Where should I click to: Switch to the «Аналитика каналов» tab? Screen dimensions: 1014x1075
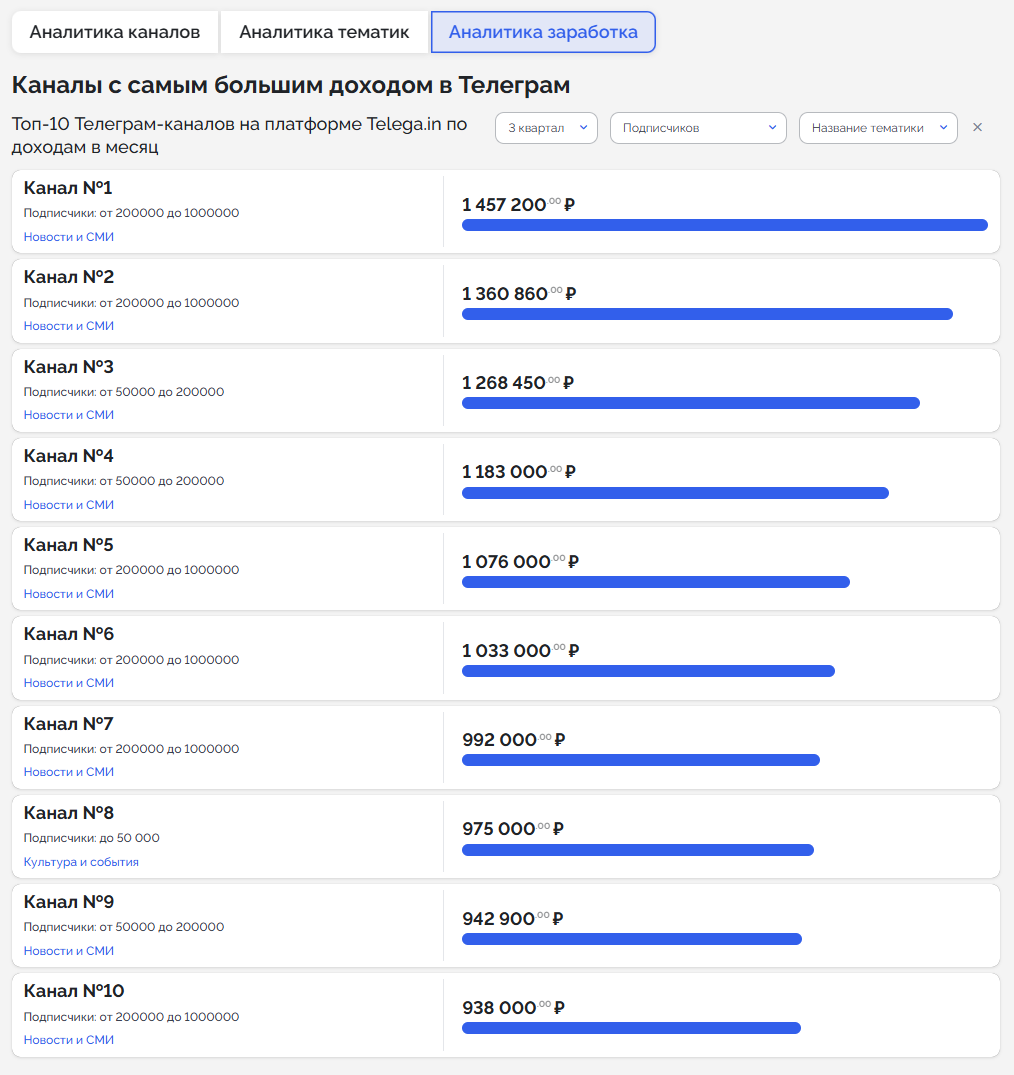click(115, 32)
